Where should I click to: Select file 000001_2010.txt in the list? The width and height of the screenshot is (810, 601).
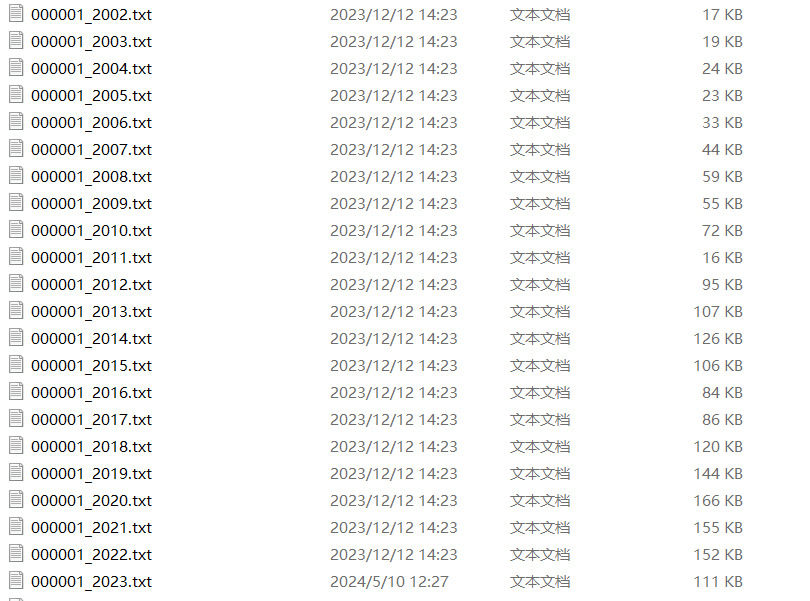coord(91,231)
